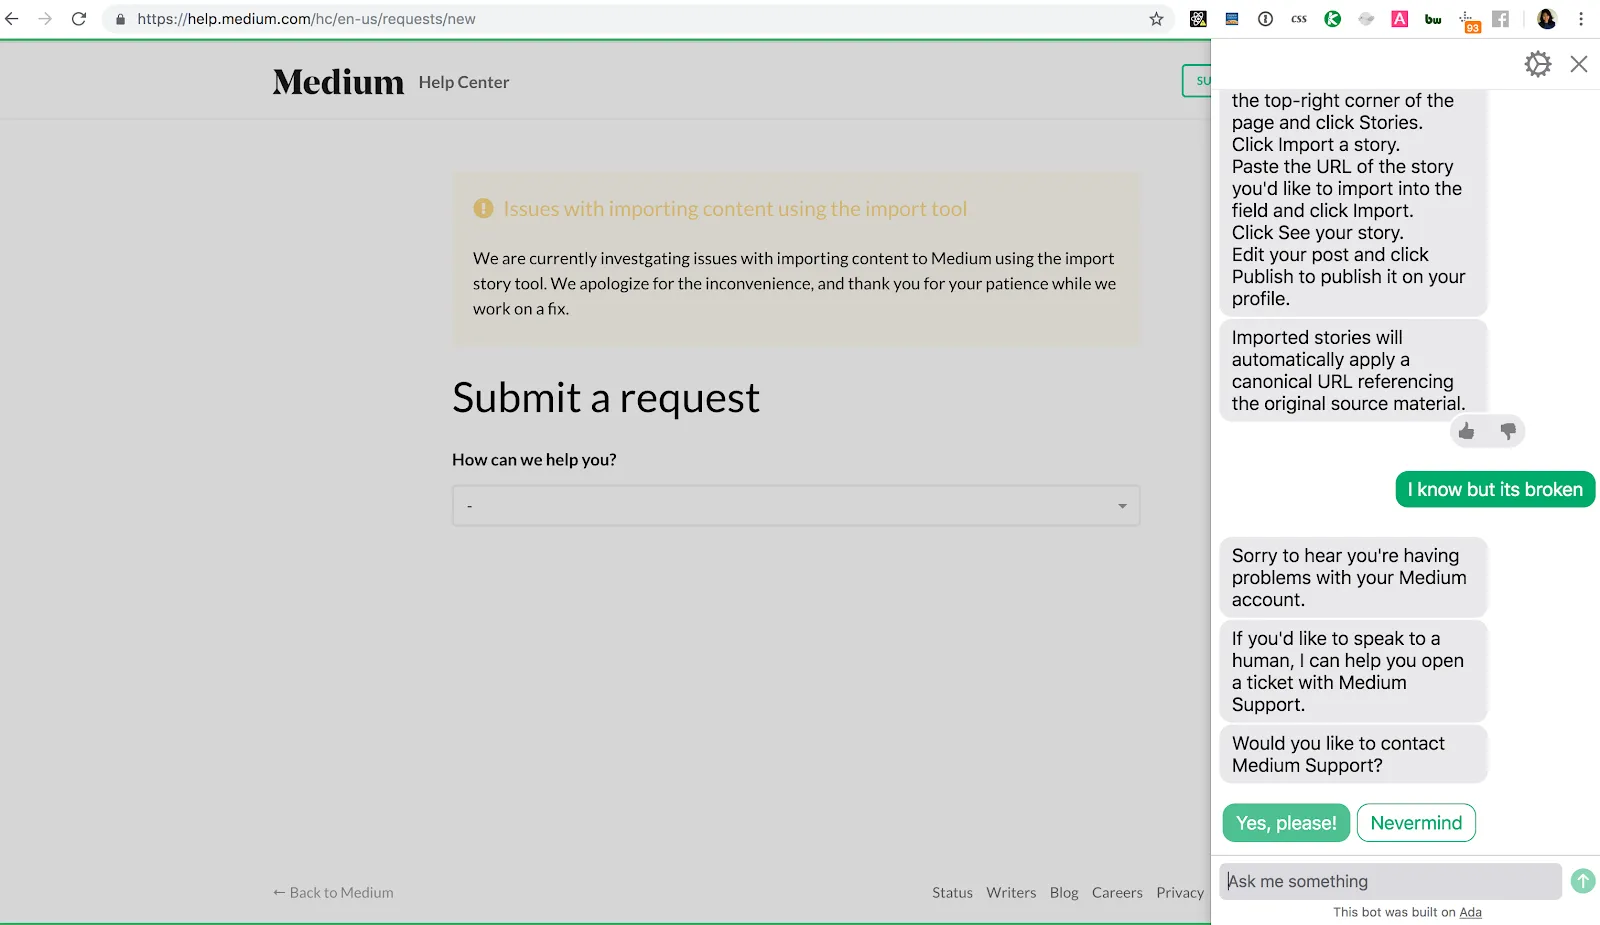Image resolution: width=1600 pixels, height=925 pixels.
Task: Open the Blog footer link
Action: (x=1064, y=893)
